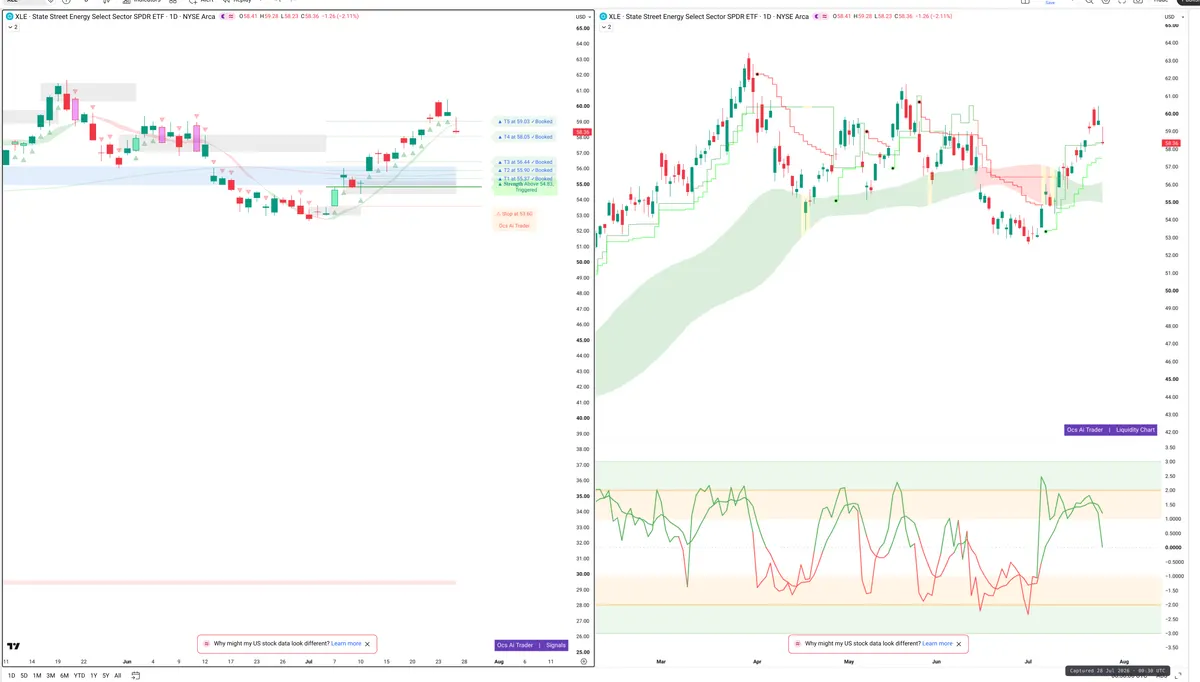Click Jun label on left time axis

(126, 662)
